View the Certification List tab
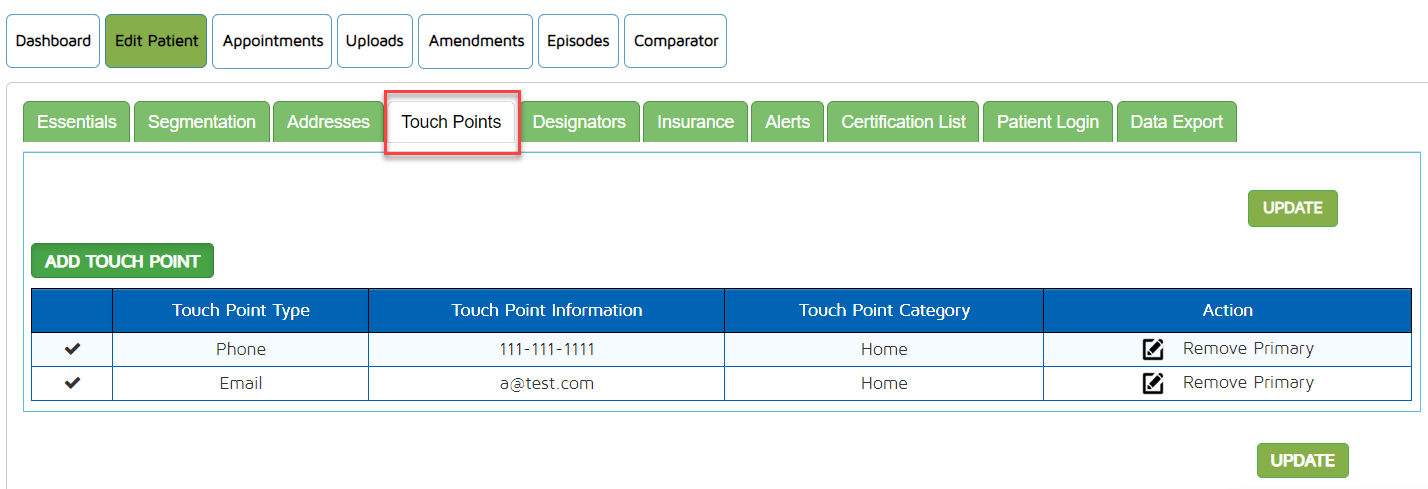 pyautogui.click(x=903, y=122)
